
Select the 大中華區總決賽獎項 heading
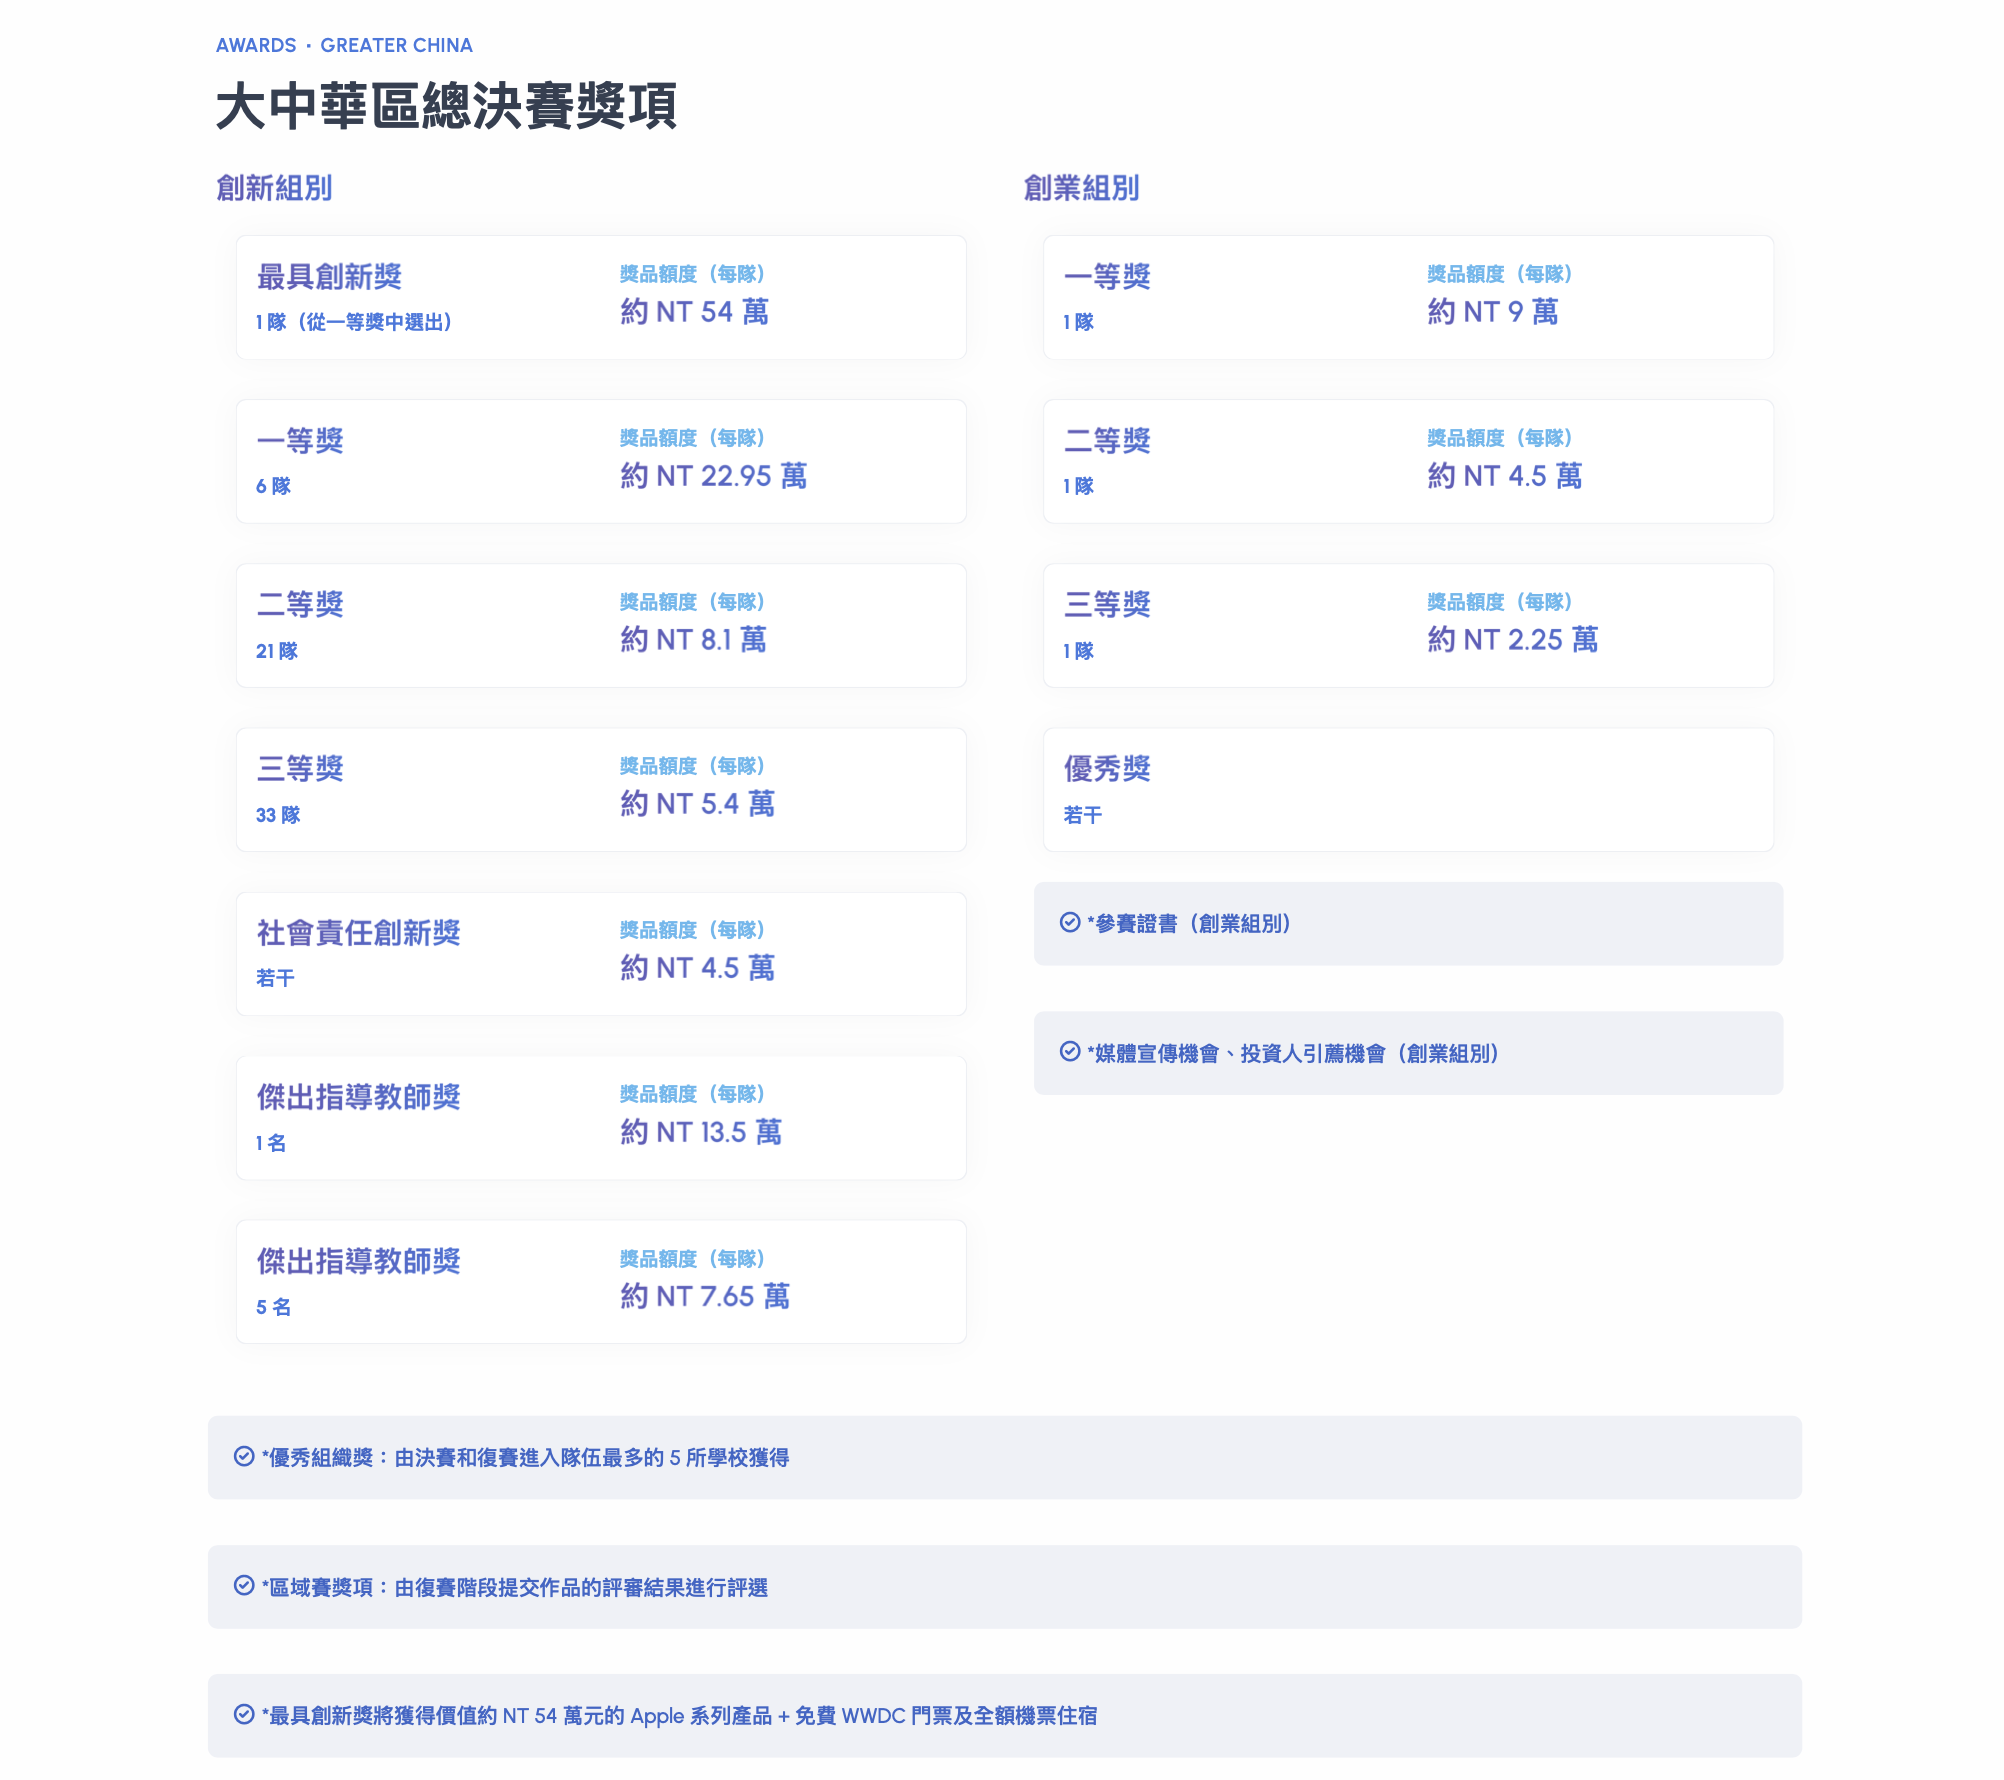coord(447,106)
